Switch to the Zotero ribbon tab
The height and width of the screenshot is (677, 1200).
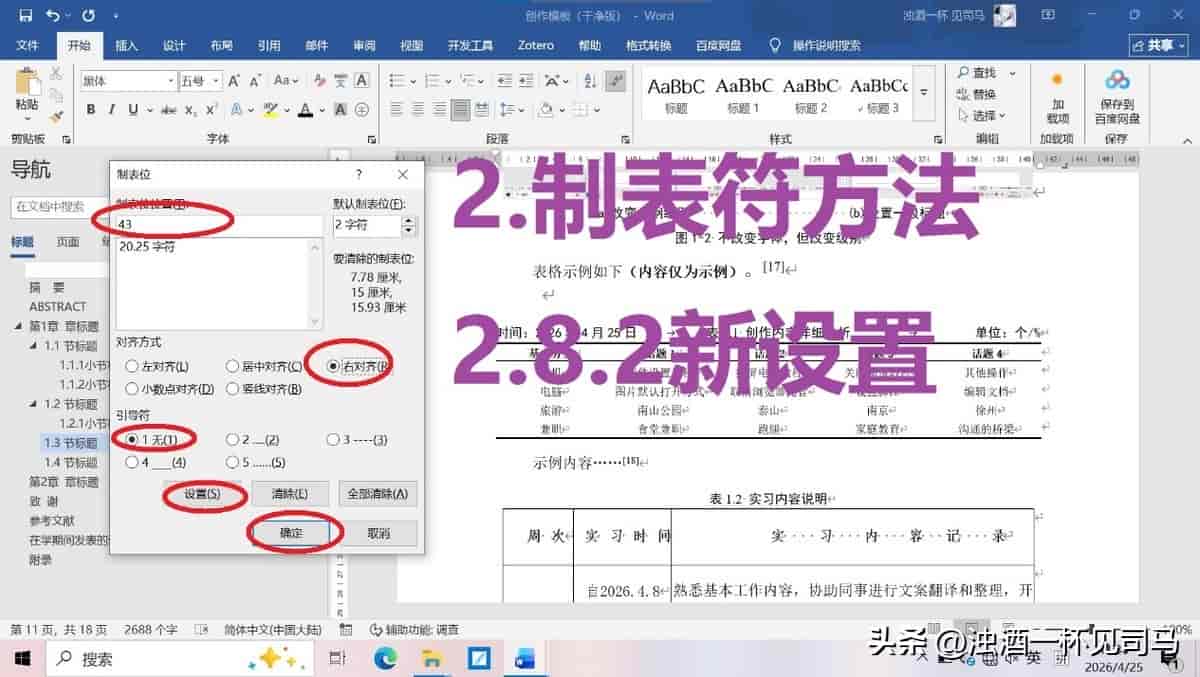tap(536, 46)
